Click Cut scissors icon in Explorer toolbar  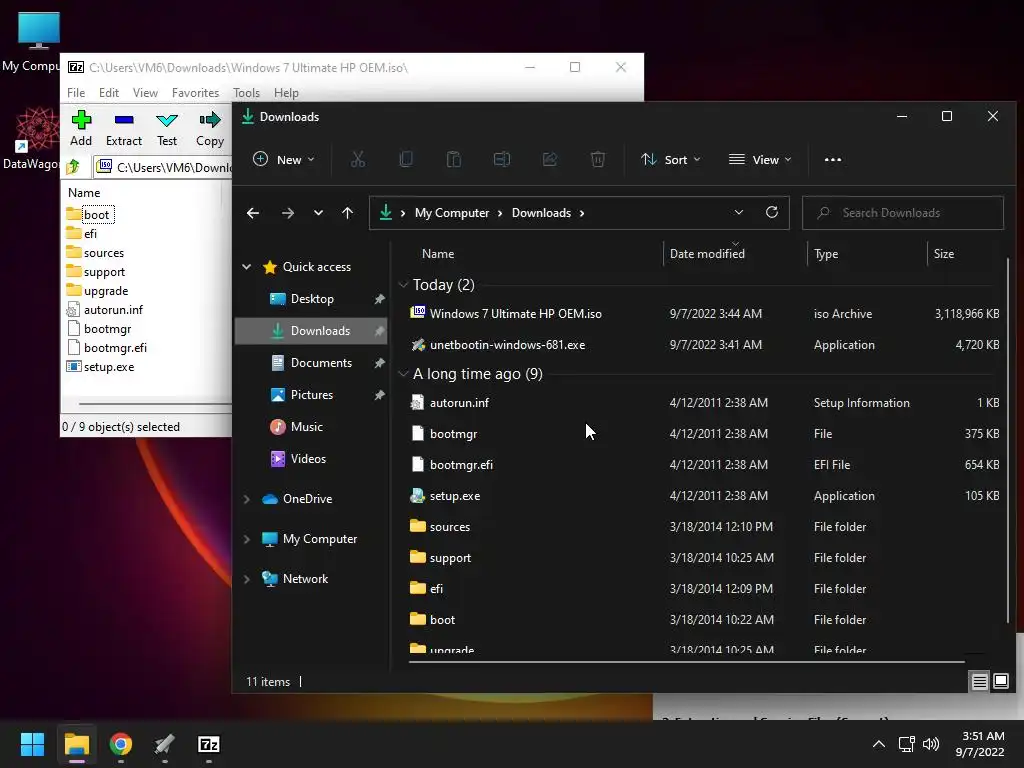[x=358, y=159]
